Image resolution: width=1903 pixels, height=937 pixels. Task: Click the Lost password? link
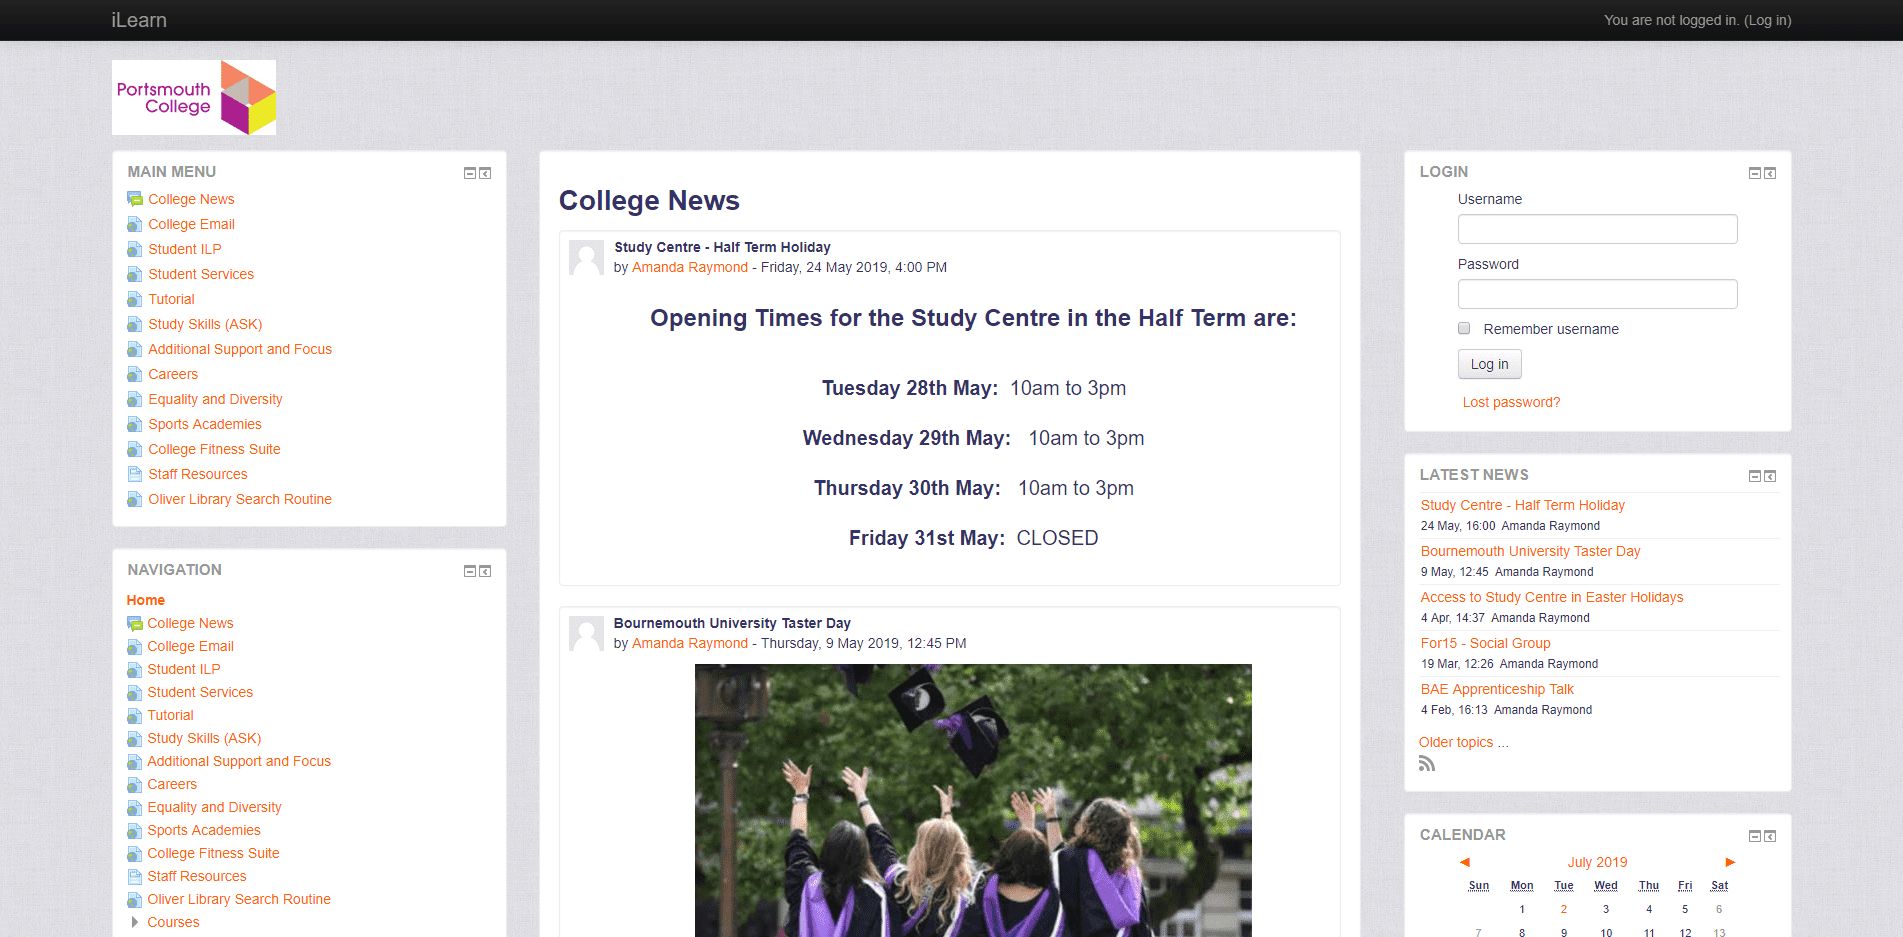tap(1511, 402)
